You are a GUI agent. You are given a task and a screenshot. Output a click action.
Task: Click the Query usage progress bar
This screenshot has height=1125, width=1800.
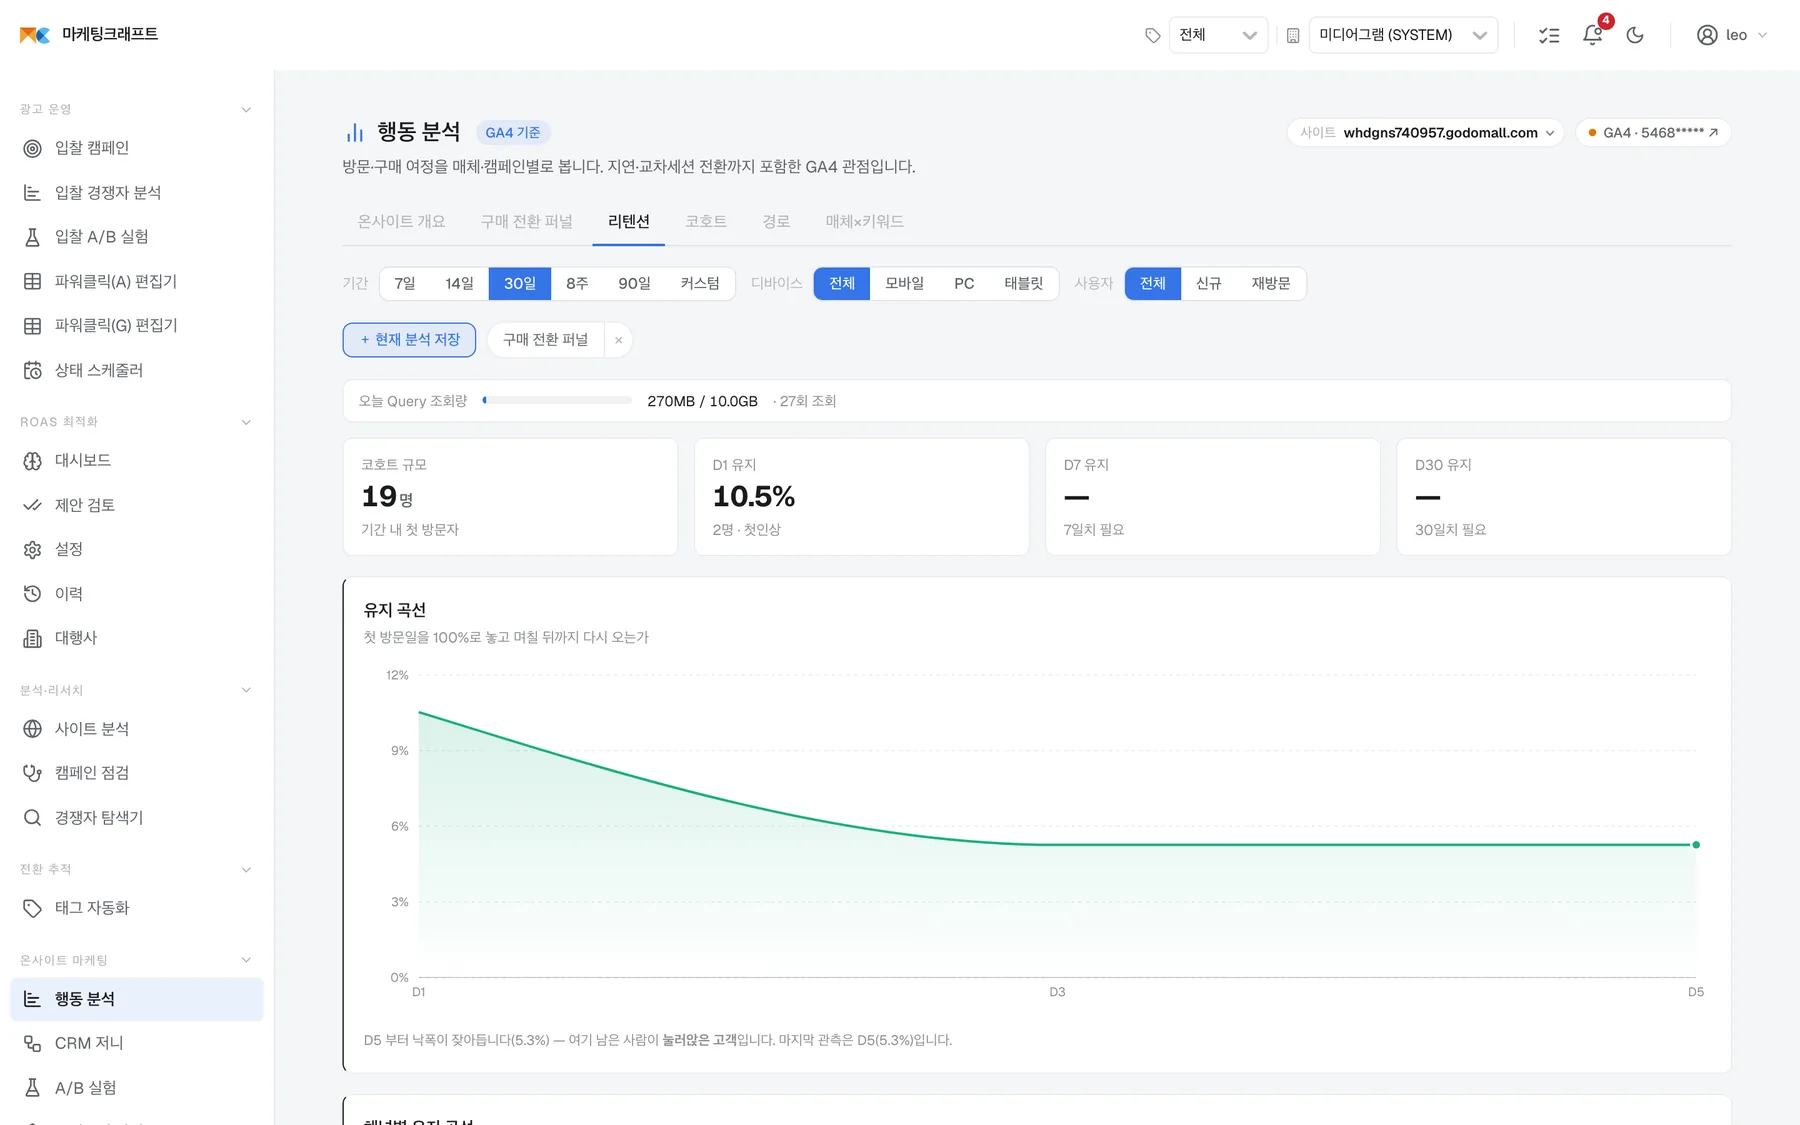point(557,401)
